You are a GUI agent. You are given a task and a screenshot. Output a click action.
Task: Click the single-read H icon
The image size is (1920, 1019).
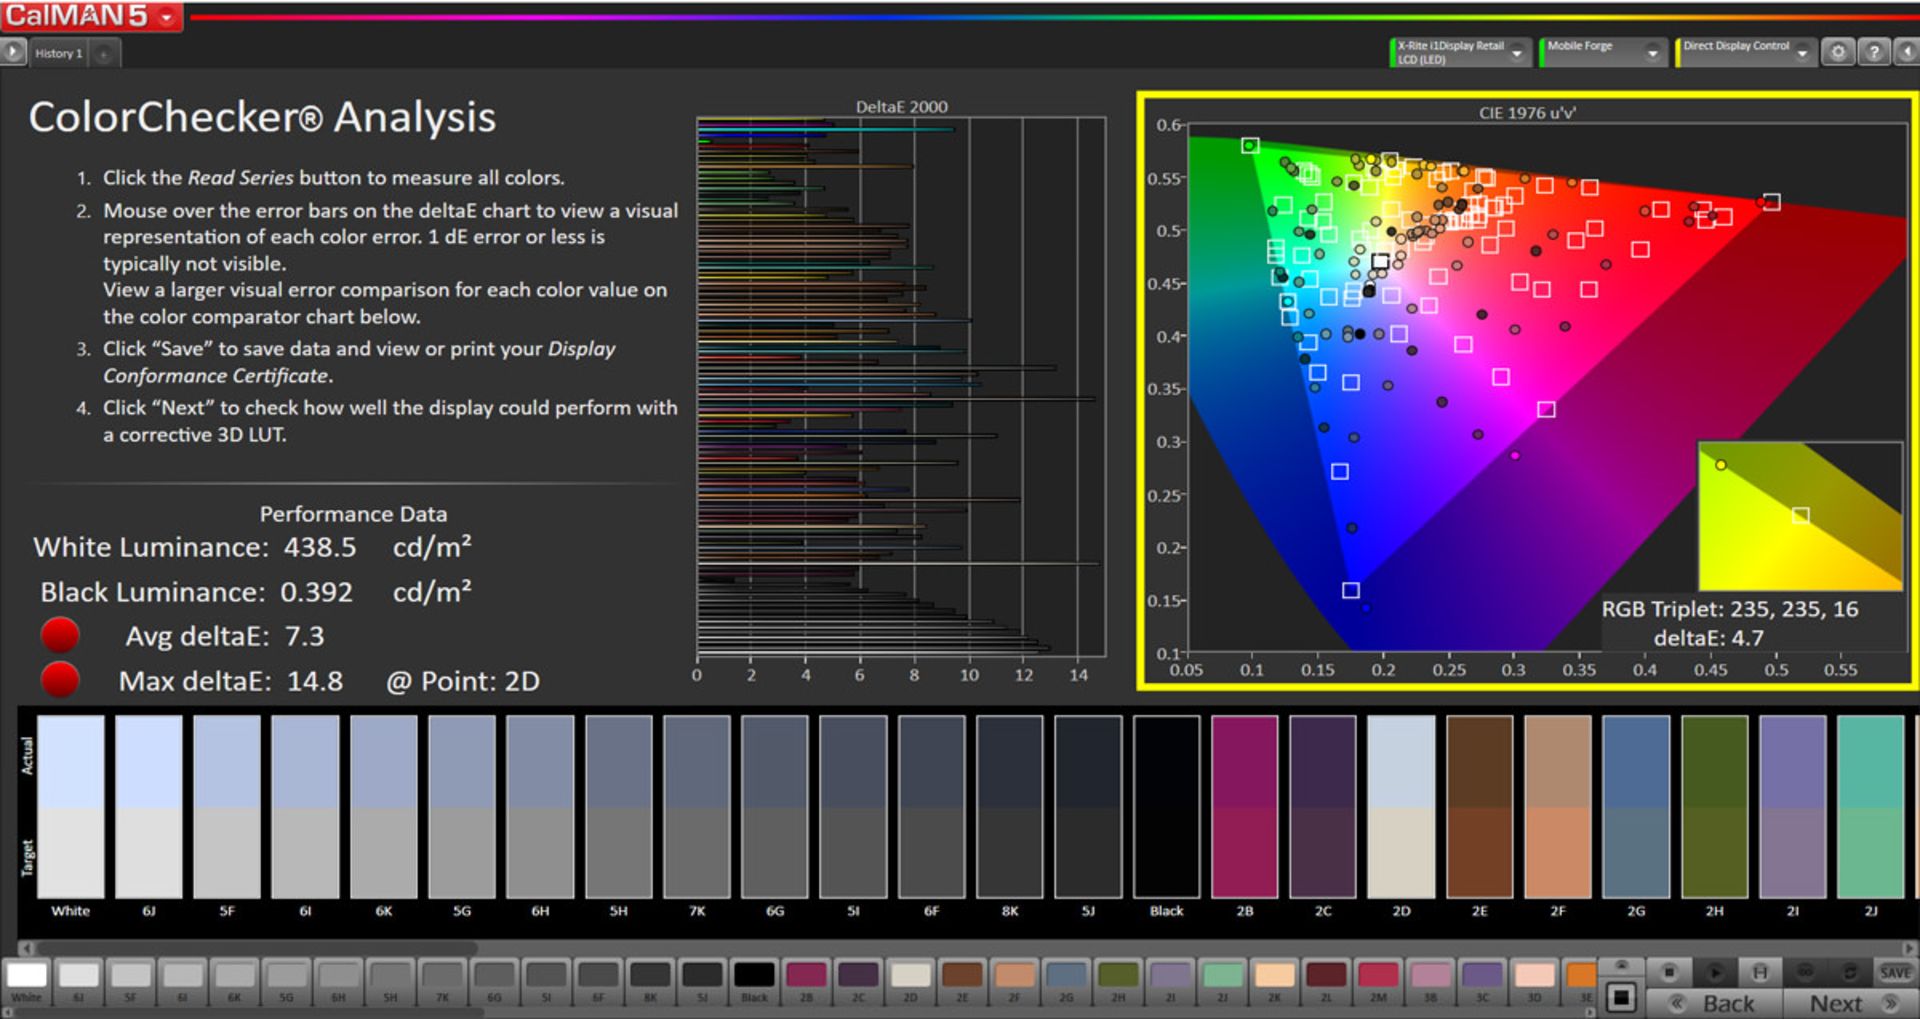click(1760, 972)
